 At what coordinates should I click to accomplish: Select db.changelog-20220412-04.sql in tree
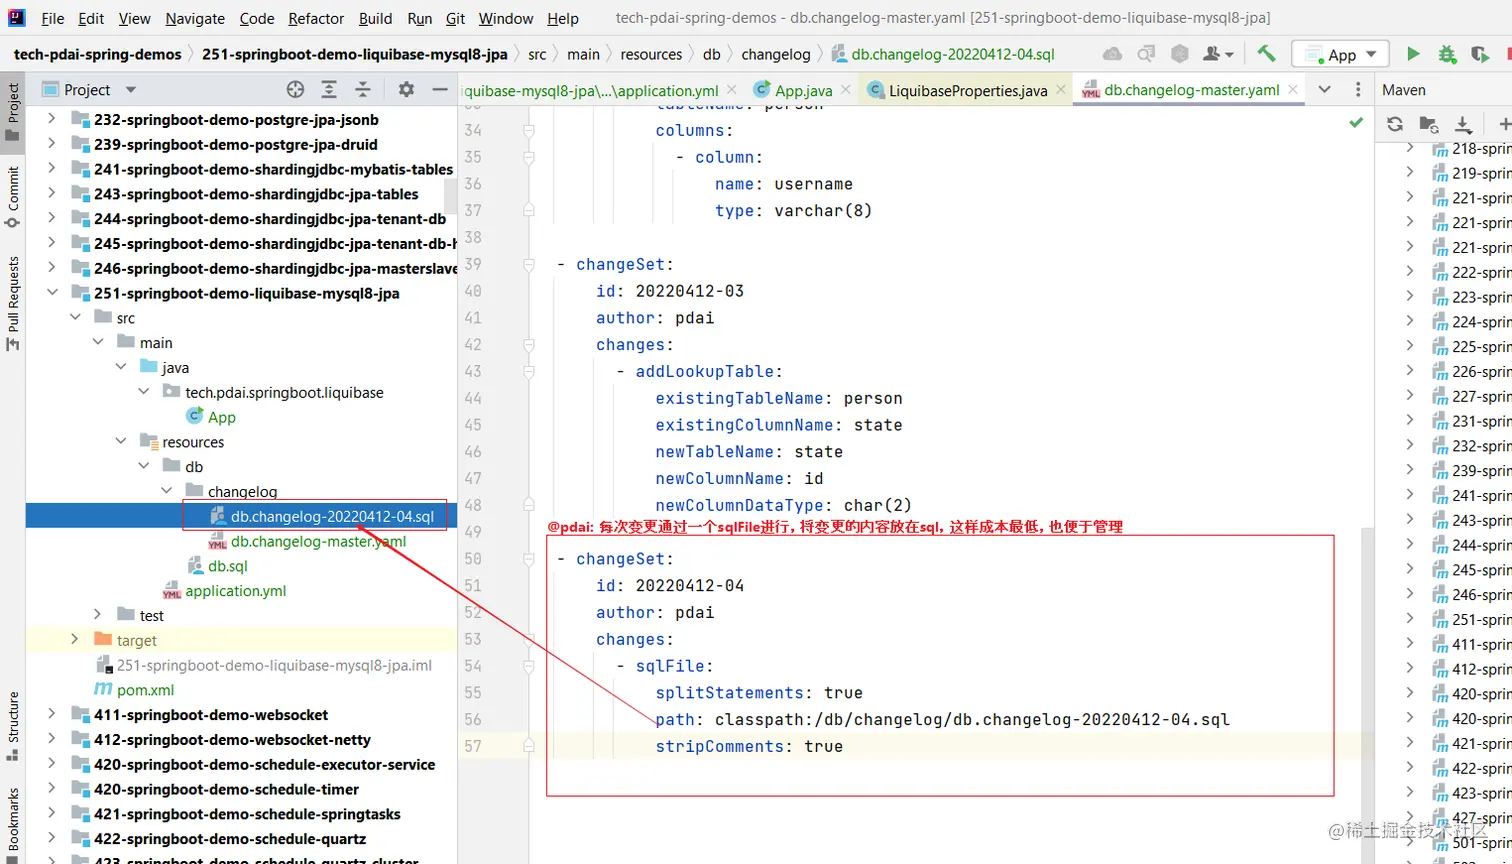(332, 516)
